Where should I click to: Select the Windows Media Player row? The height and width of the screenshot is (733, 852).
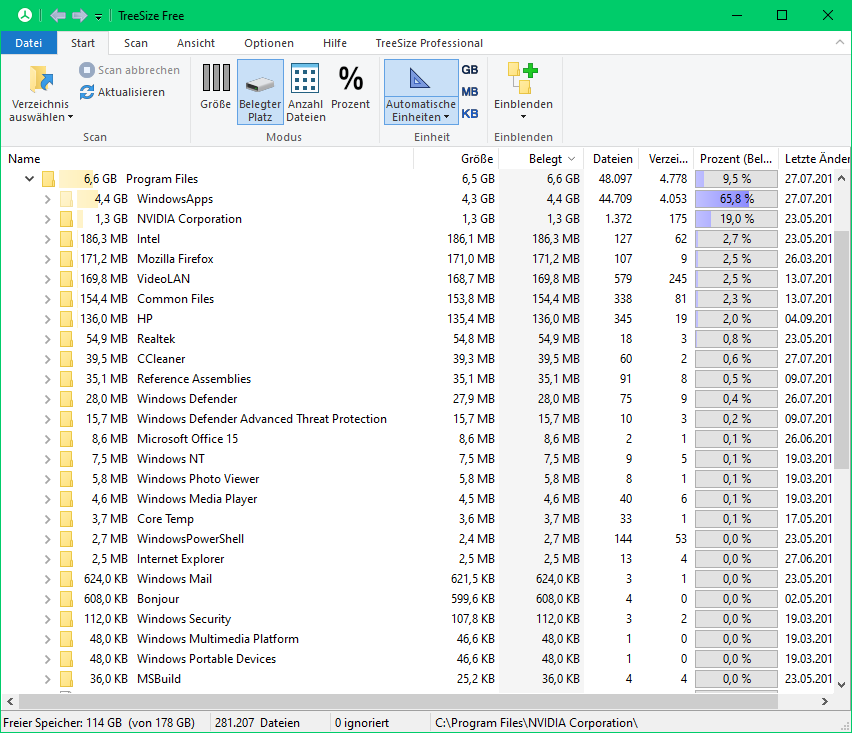417,499
